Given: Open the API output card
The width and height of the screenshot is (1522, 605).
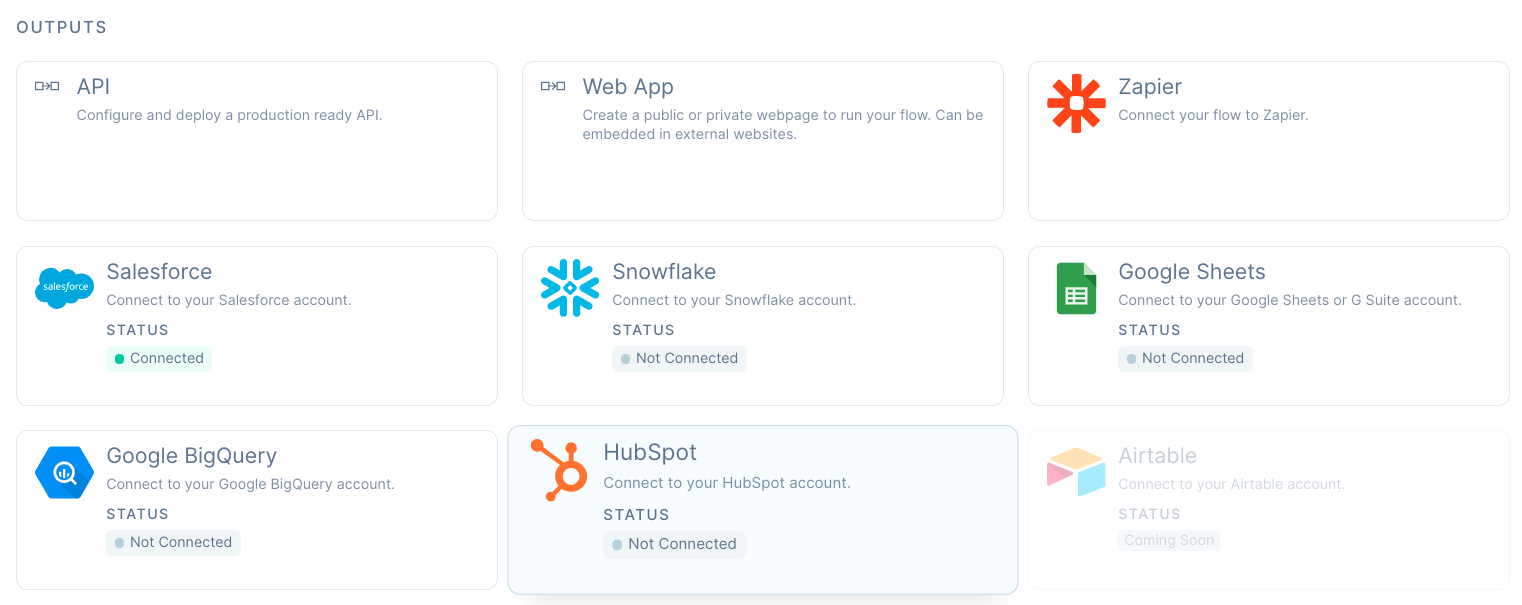Looking at the screenshot, I should click(x=256, y=140).
